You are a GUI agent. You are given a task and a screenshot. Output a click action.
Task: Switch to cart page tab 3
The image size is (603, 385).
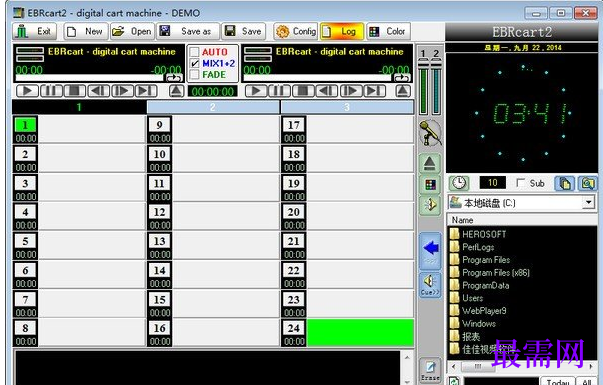[x=347, y=107]
